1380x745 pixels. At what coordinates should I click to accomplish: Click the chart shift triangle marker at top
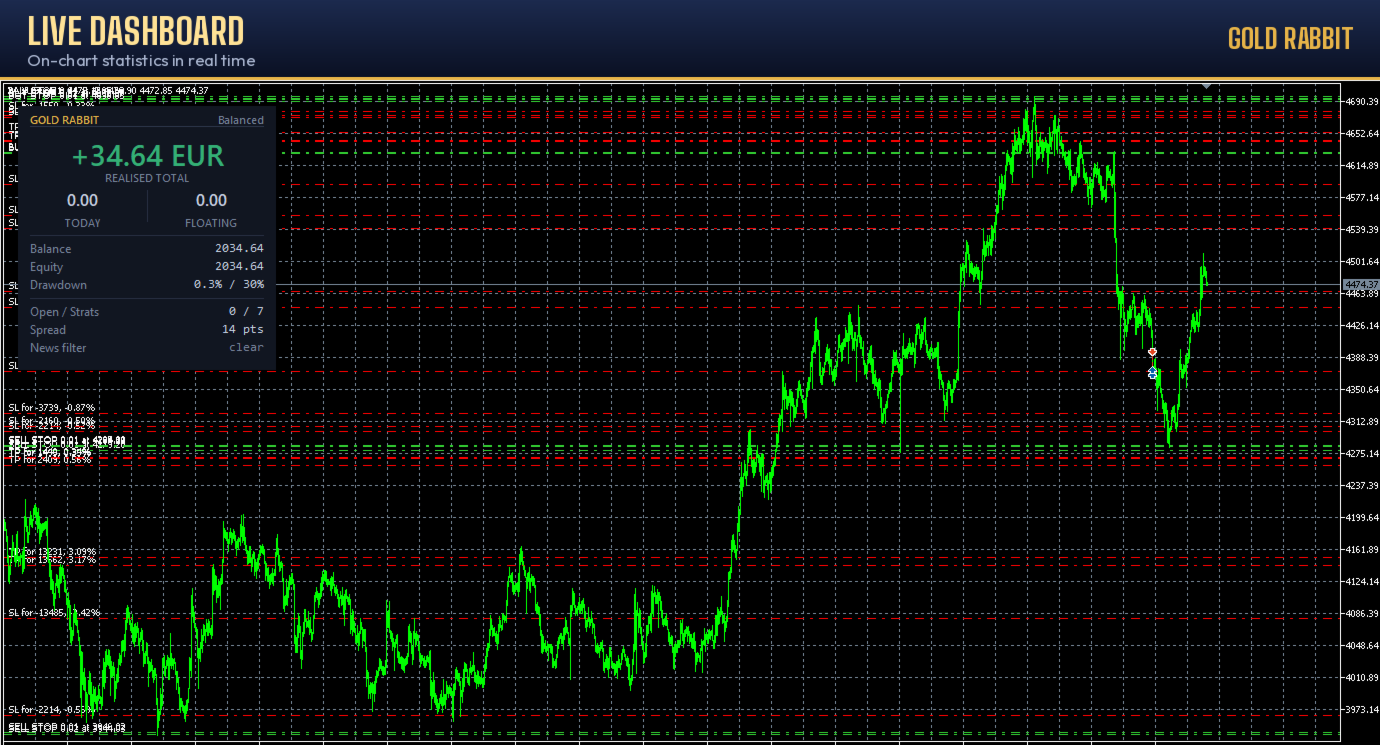point(1207,86)
